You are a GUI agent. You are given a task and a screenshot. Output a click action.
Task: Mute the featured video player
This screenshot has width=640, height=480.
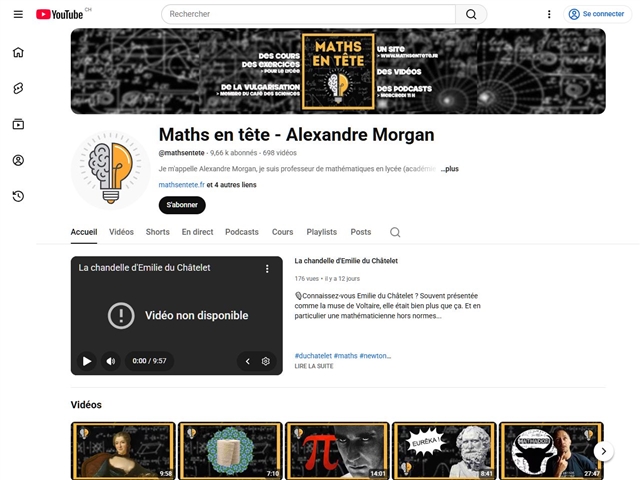111,361
